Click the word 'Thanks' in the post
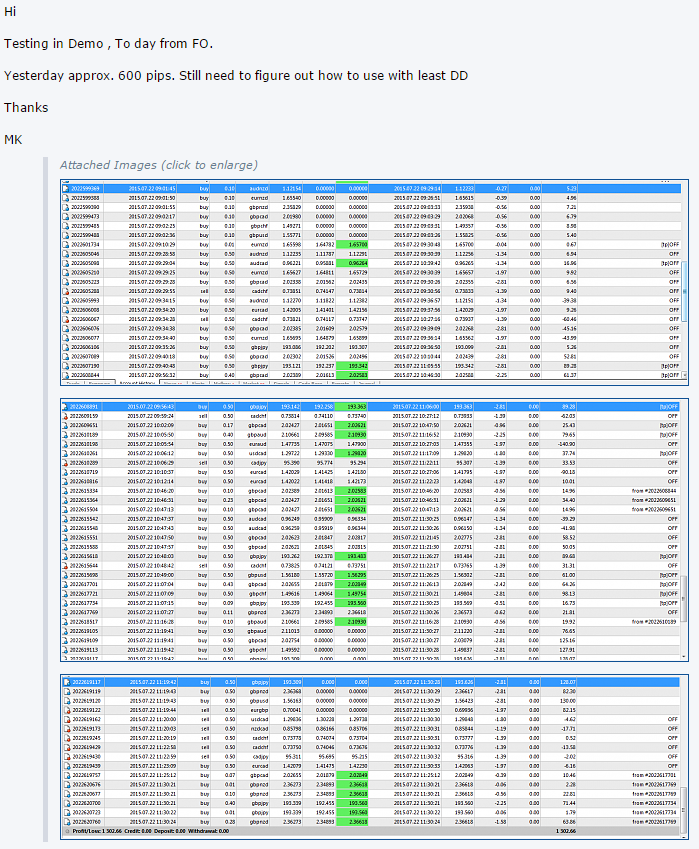699x849 pixels. (26, 108)
